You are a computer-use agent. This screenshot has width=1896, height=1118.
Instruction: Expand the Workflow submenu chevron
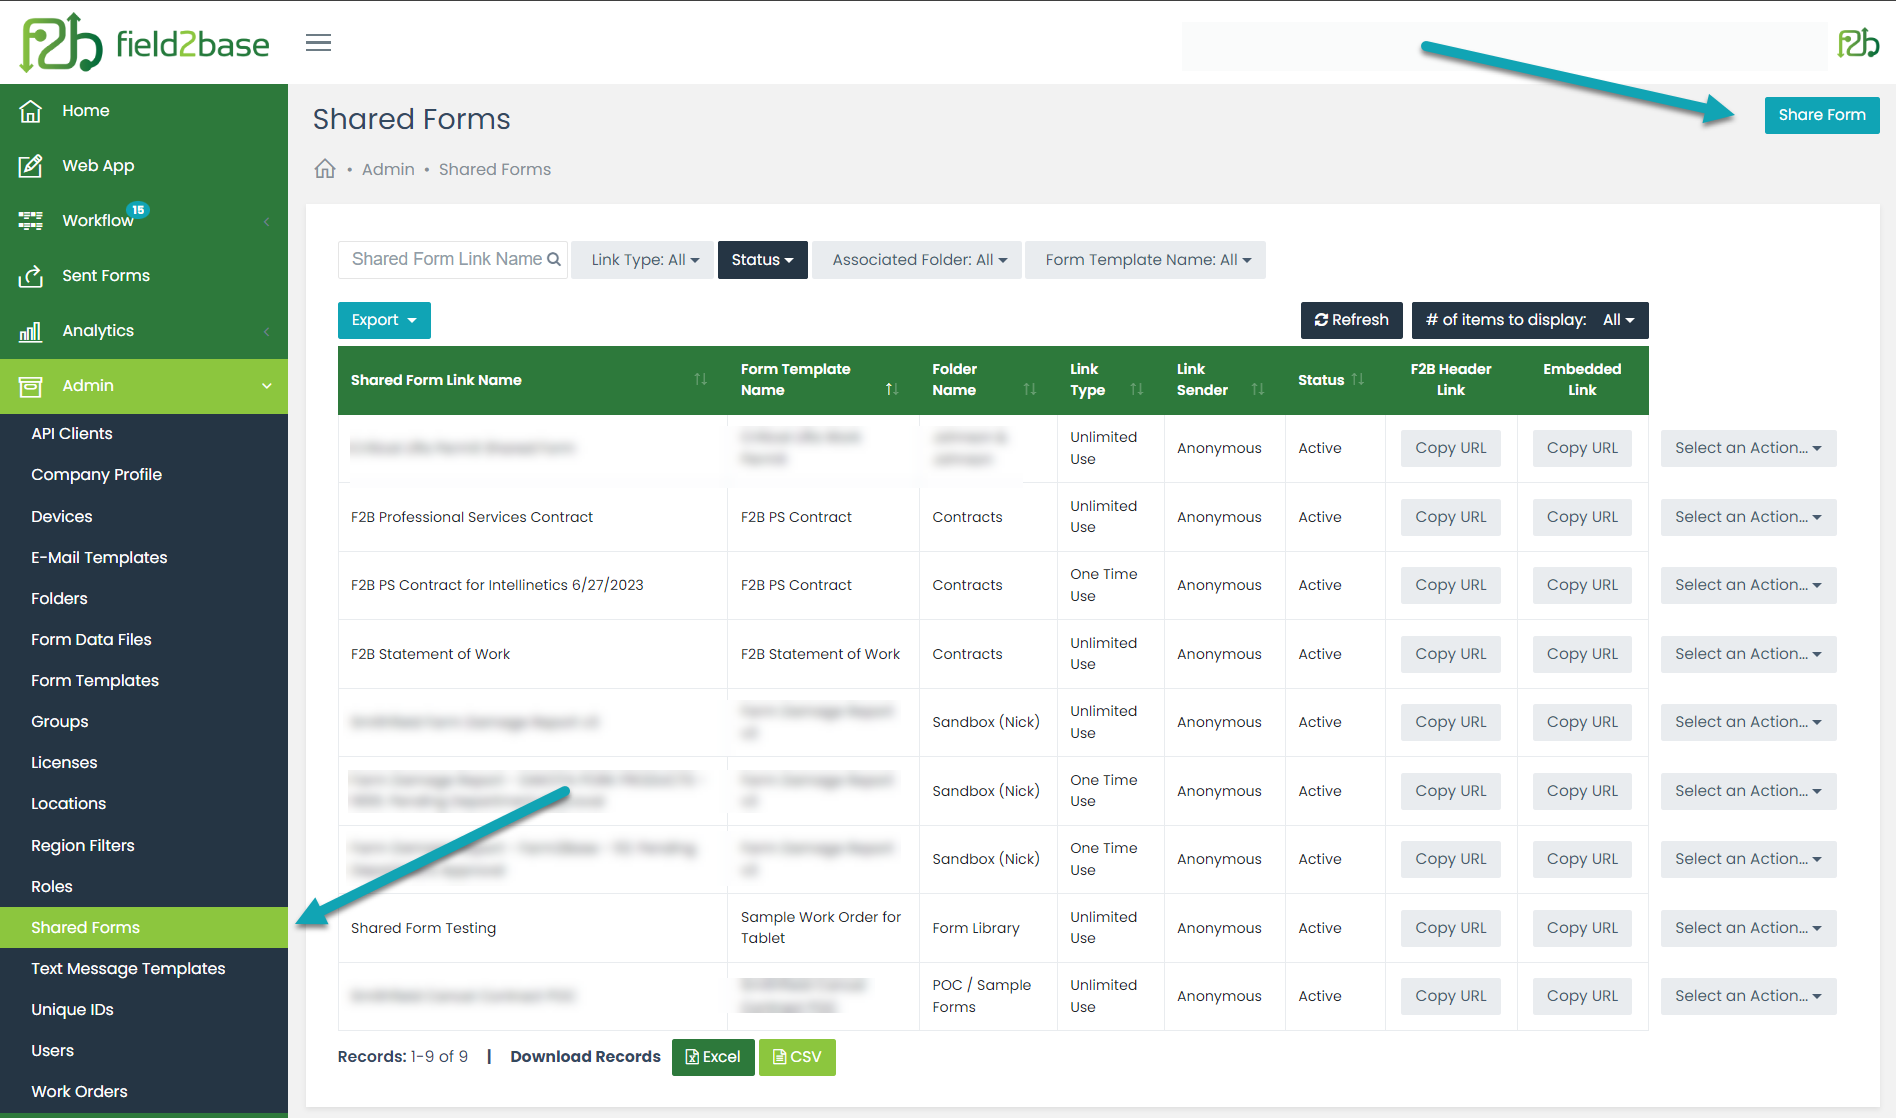[x=266, y=221]
